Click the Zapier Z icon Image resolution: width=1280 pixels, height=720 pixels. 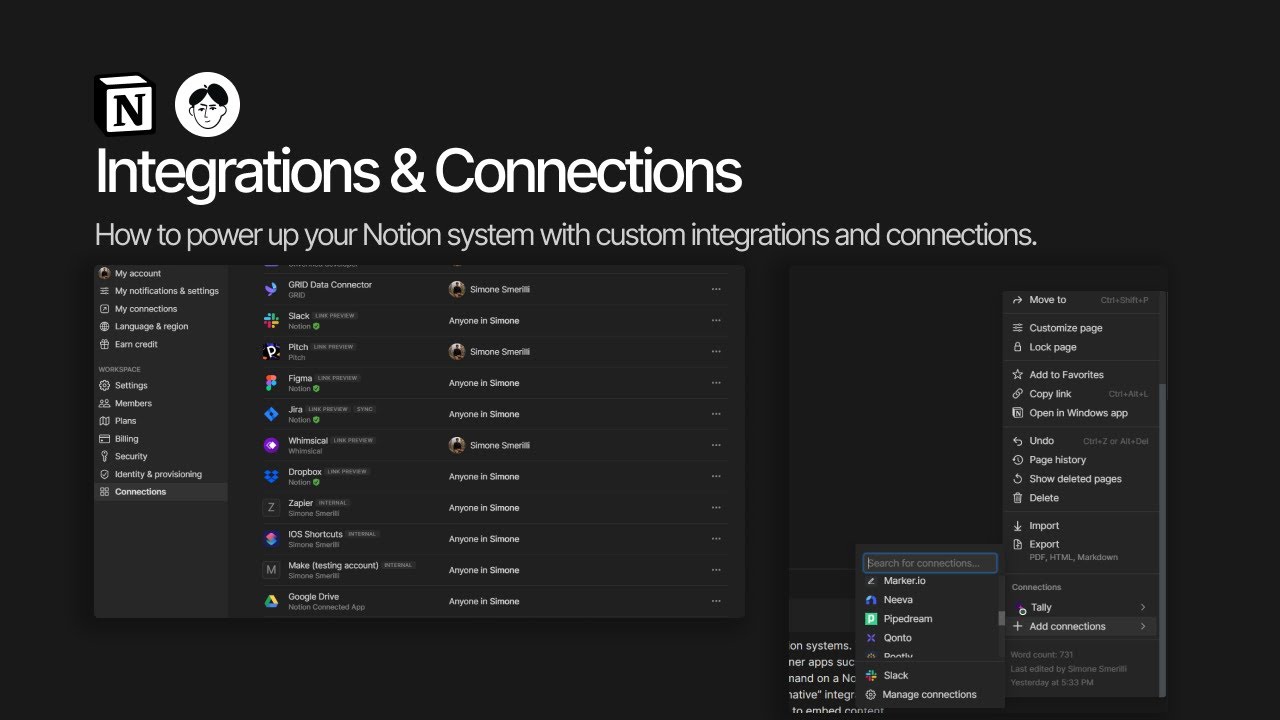(271, 508)
